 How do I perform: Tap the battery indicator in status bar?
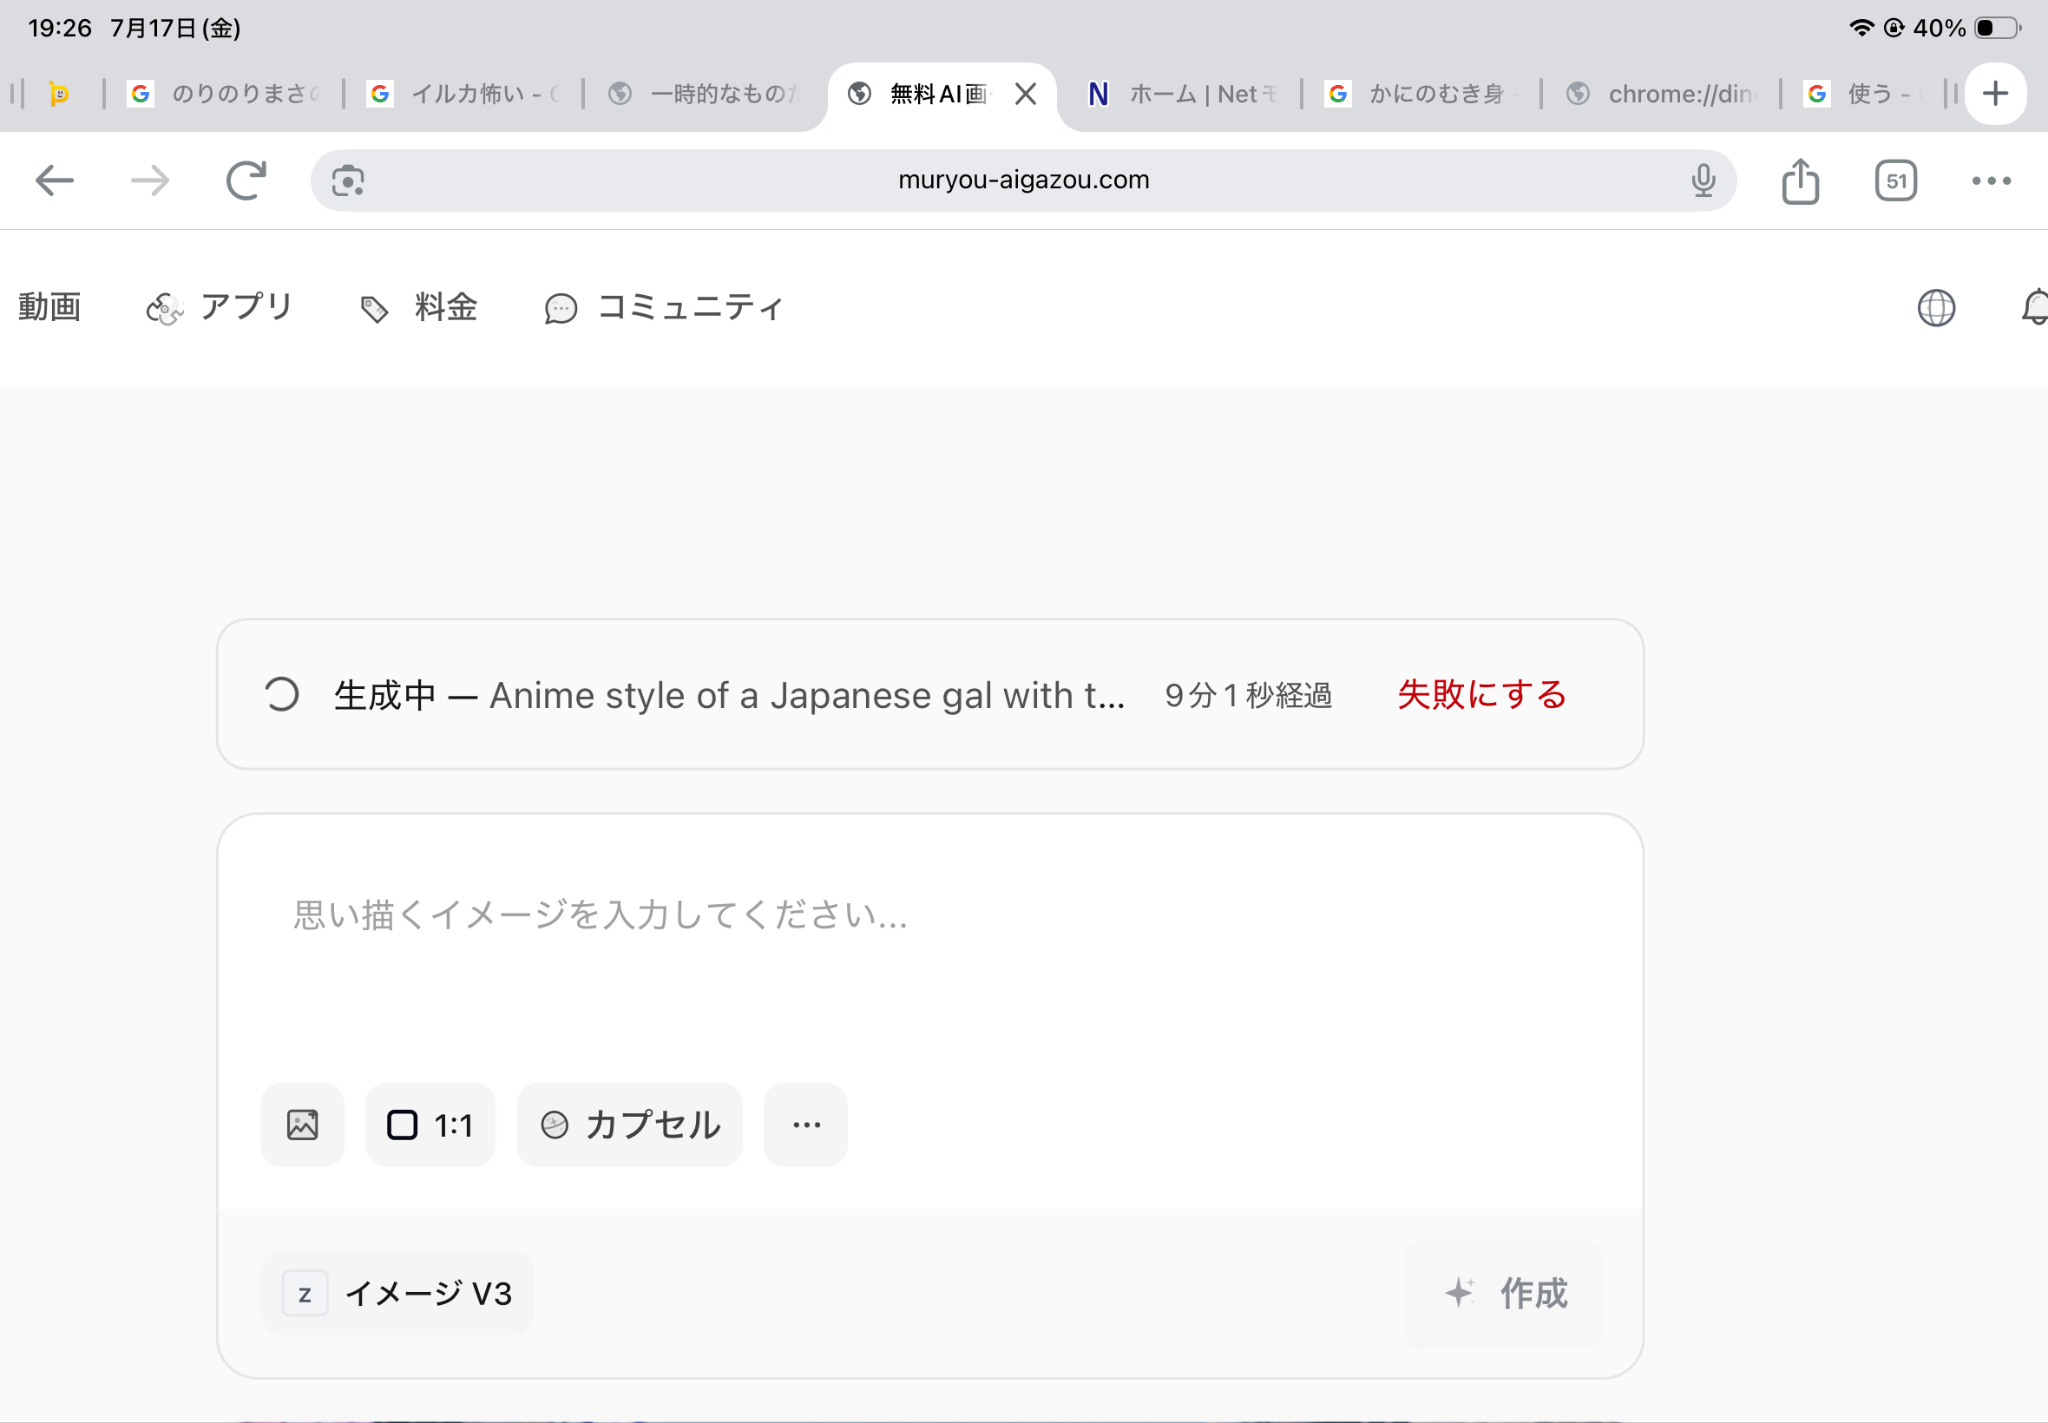tap(1998, 28)
